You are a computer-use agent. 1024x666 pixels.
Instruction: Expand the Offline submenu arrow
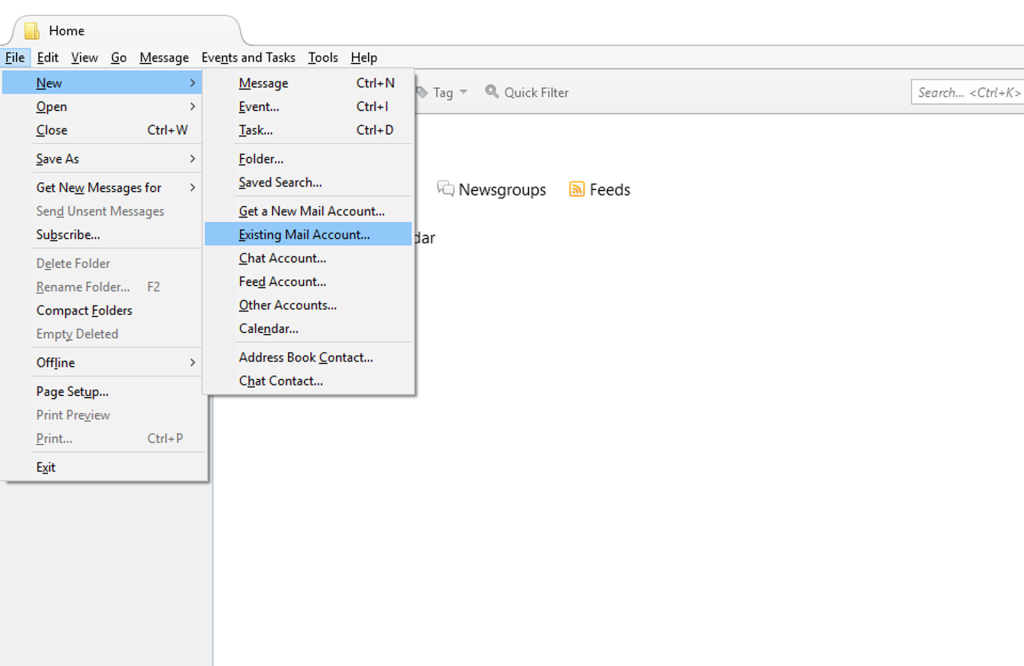pyautogui.click(x=193, y=362)
